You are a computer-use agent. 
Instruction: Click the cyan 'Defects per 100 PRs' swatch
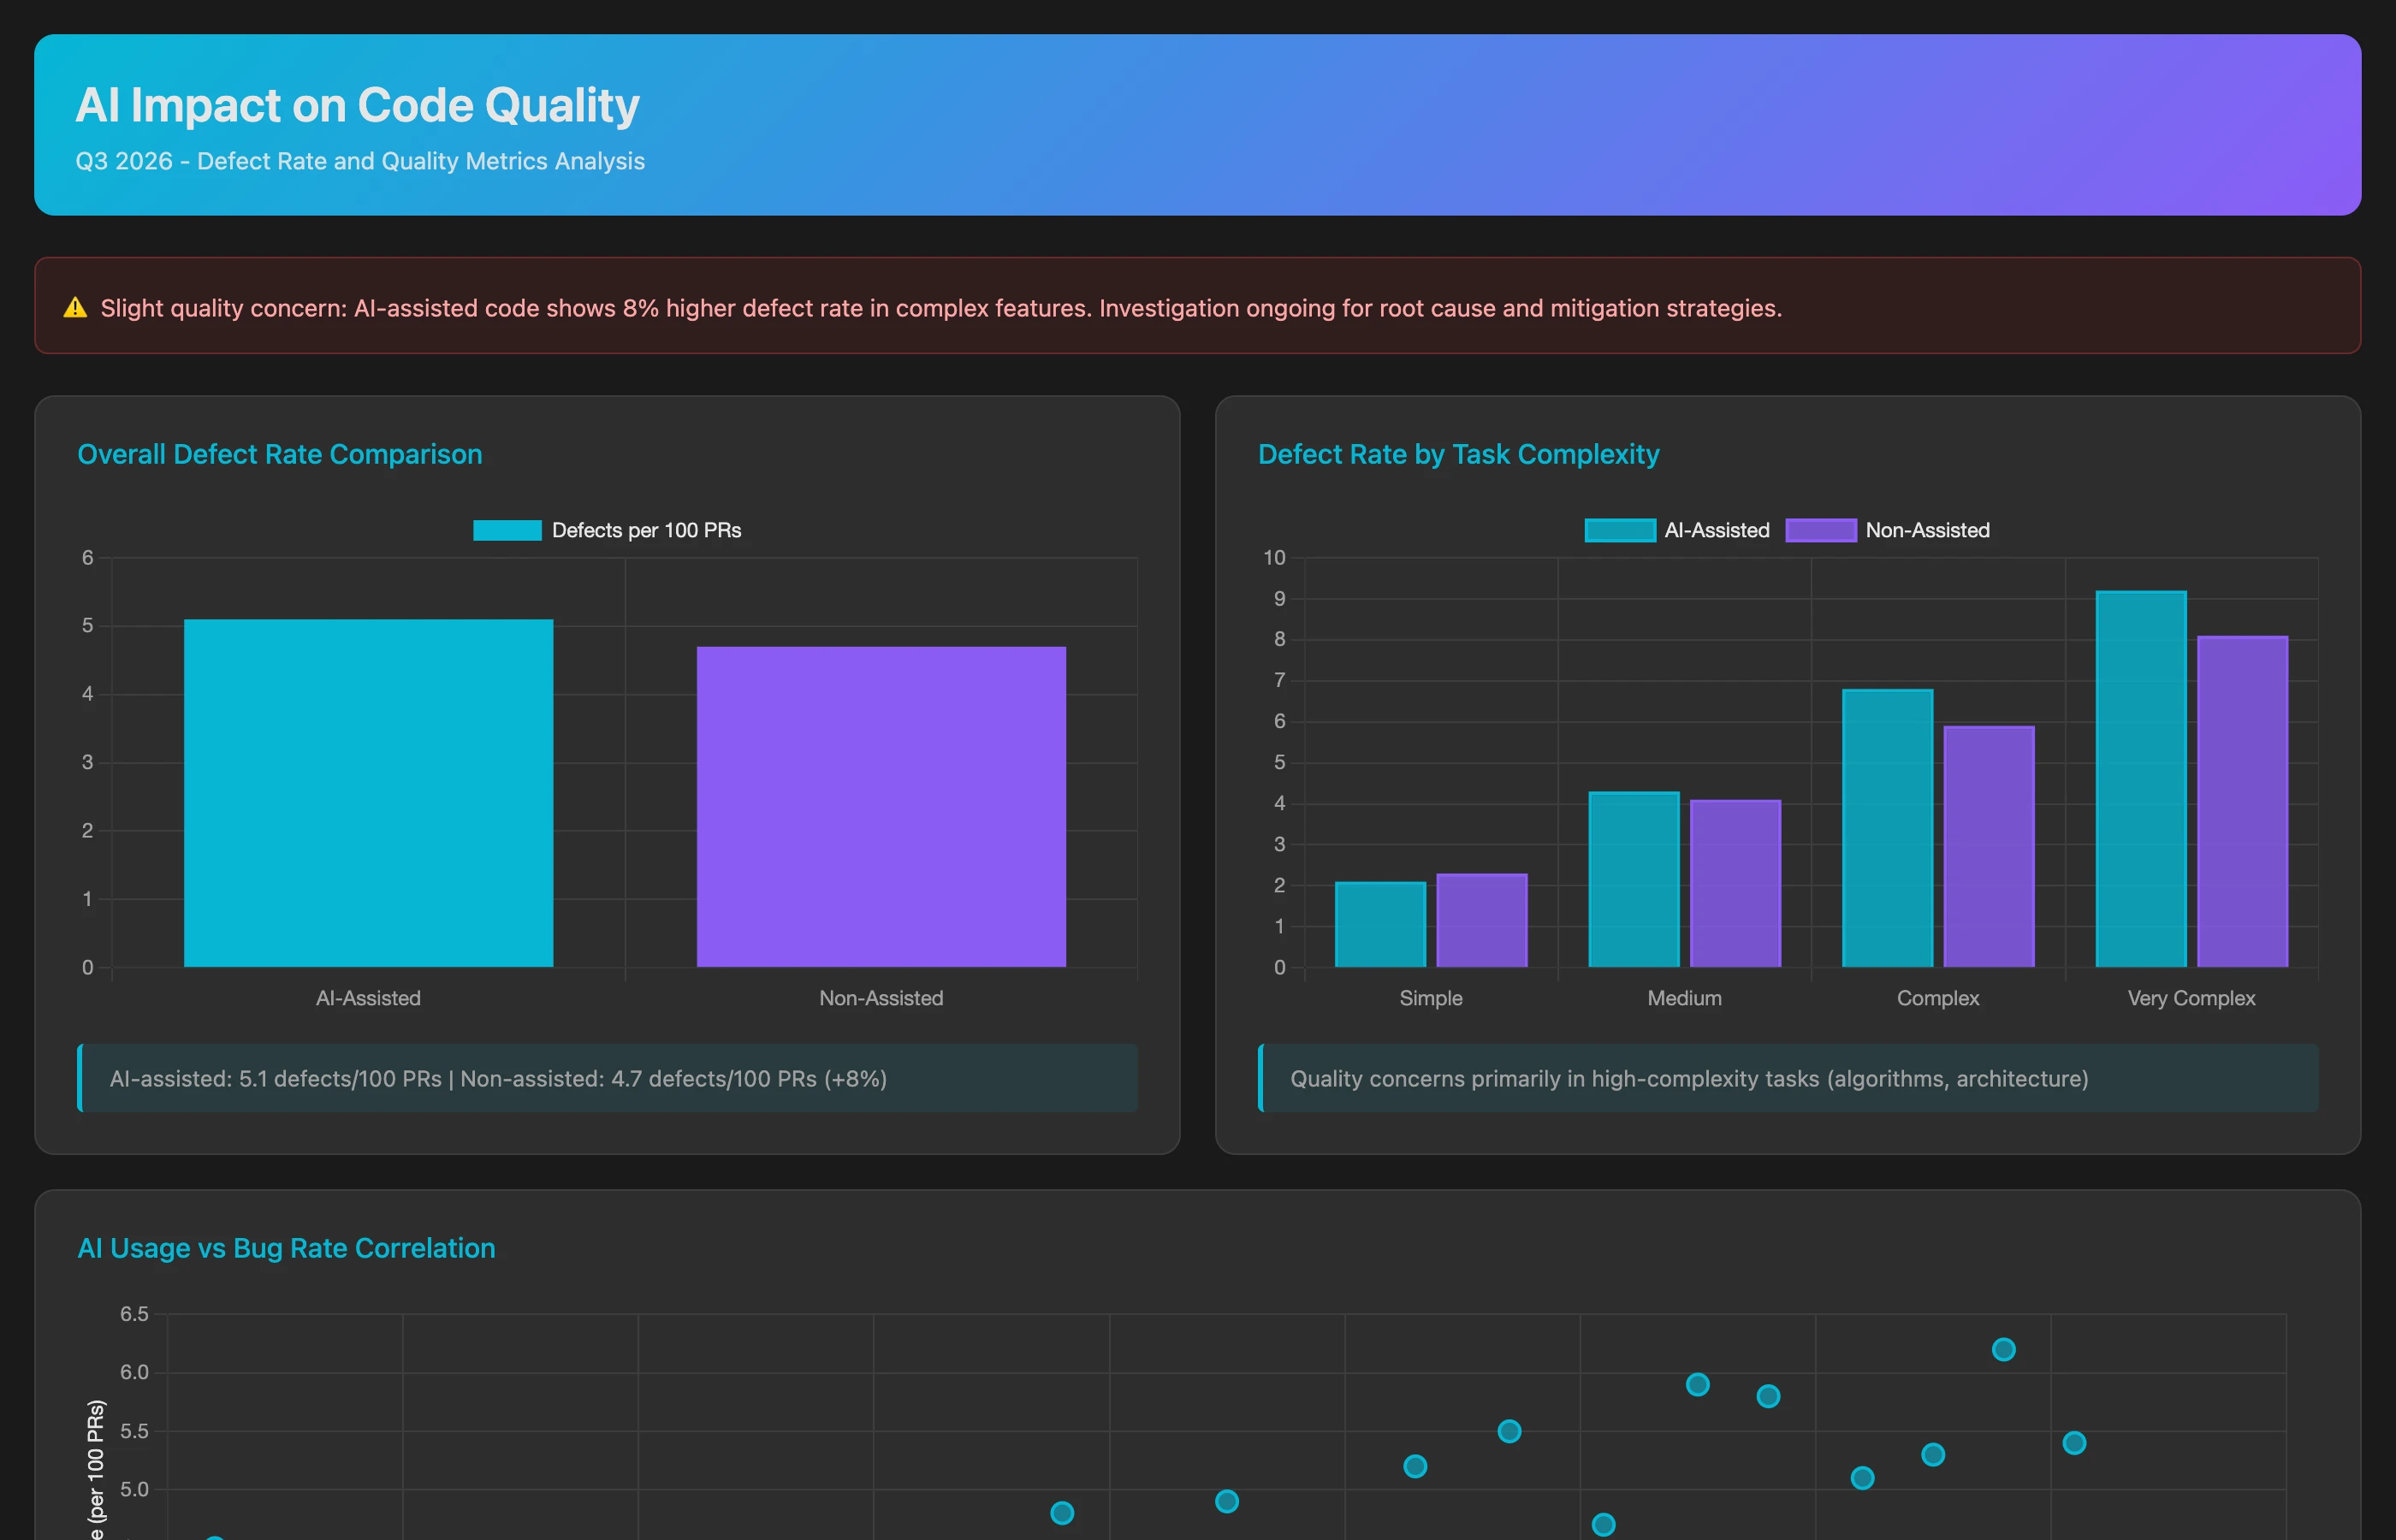point(507,530)
